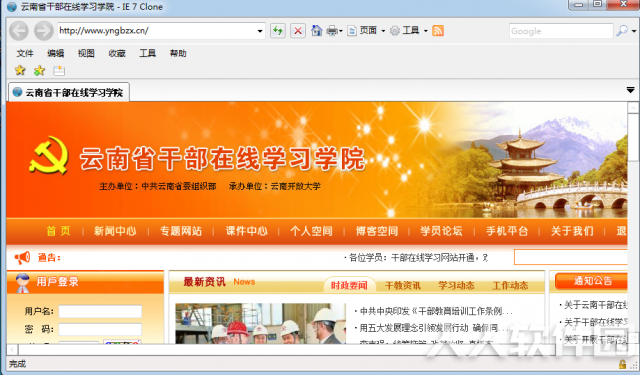Image resolution: width=640 pixels, height=375 pixels.
Task: Open news link 用五大发展理念引领发展行动
Action: point(432,328)
